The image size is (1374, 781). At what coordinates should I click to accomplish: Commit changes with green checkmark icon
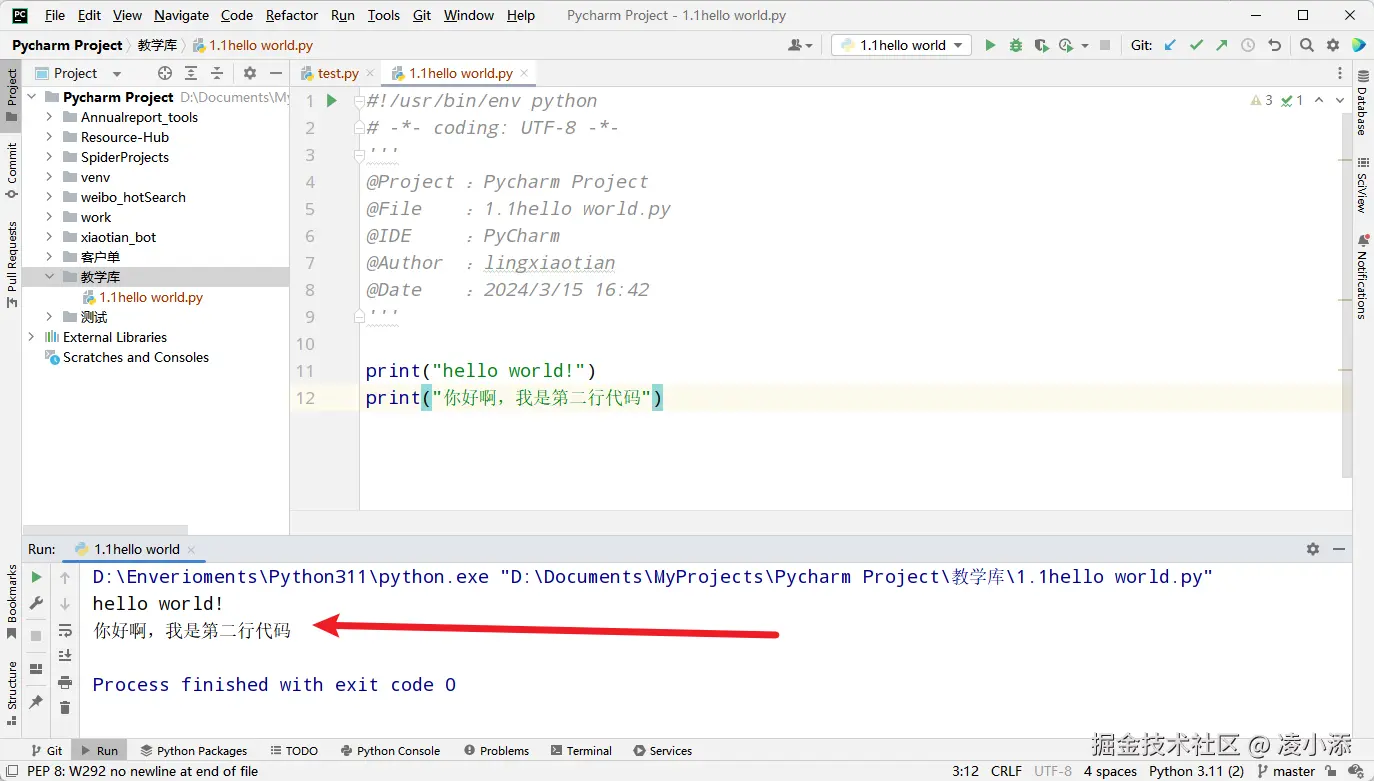coord(1196,45)
